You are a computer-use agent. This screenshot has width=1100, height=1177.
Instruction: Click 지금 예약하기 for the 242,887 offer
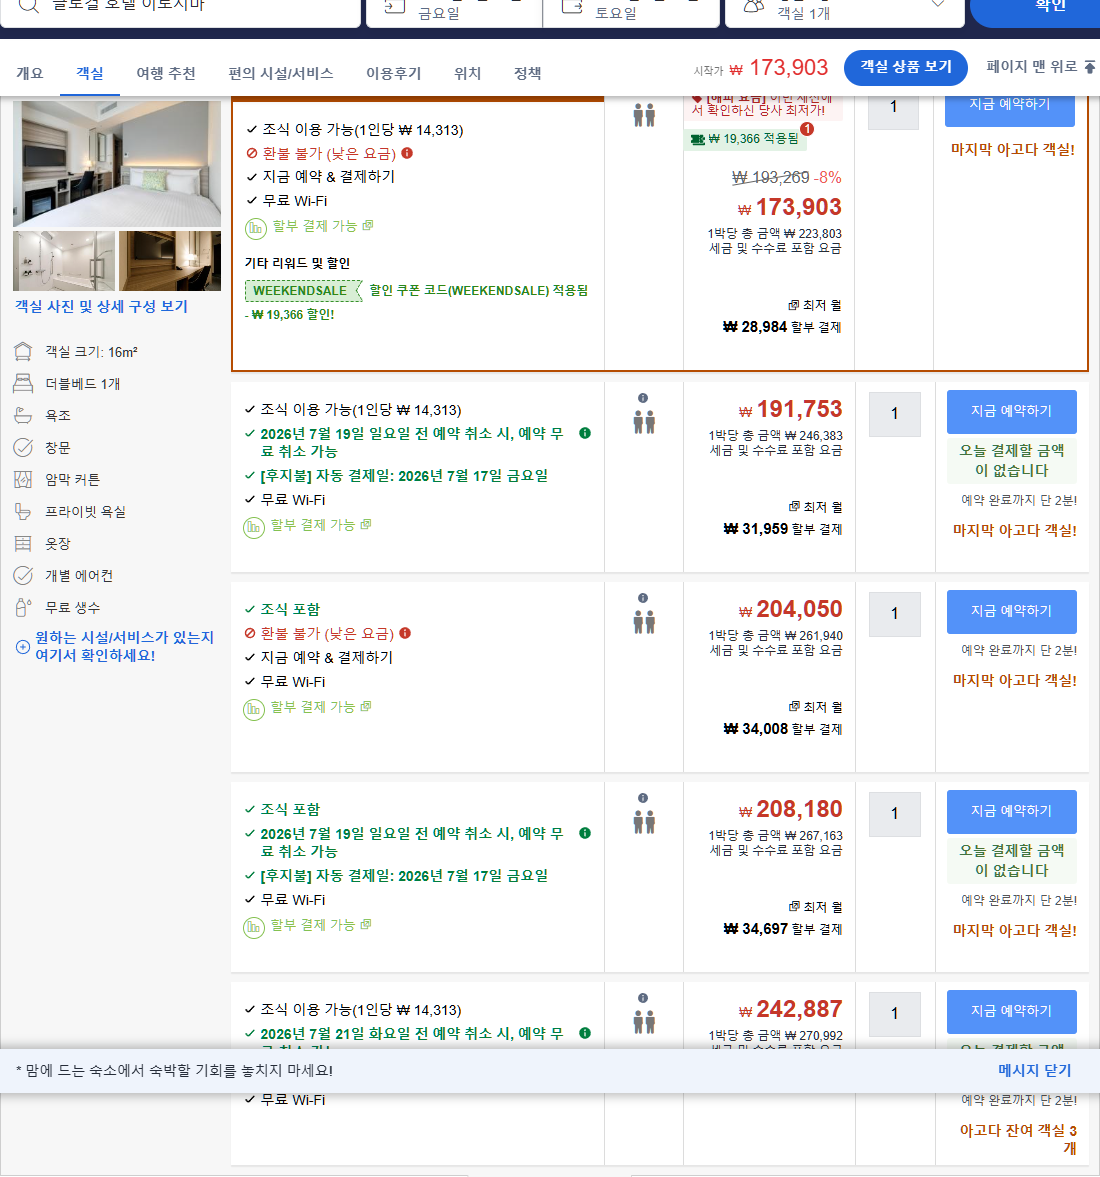point(1011,1011)
